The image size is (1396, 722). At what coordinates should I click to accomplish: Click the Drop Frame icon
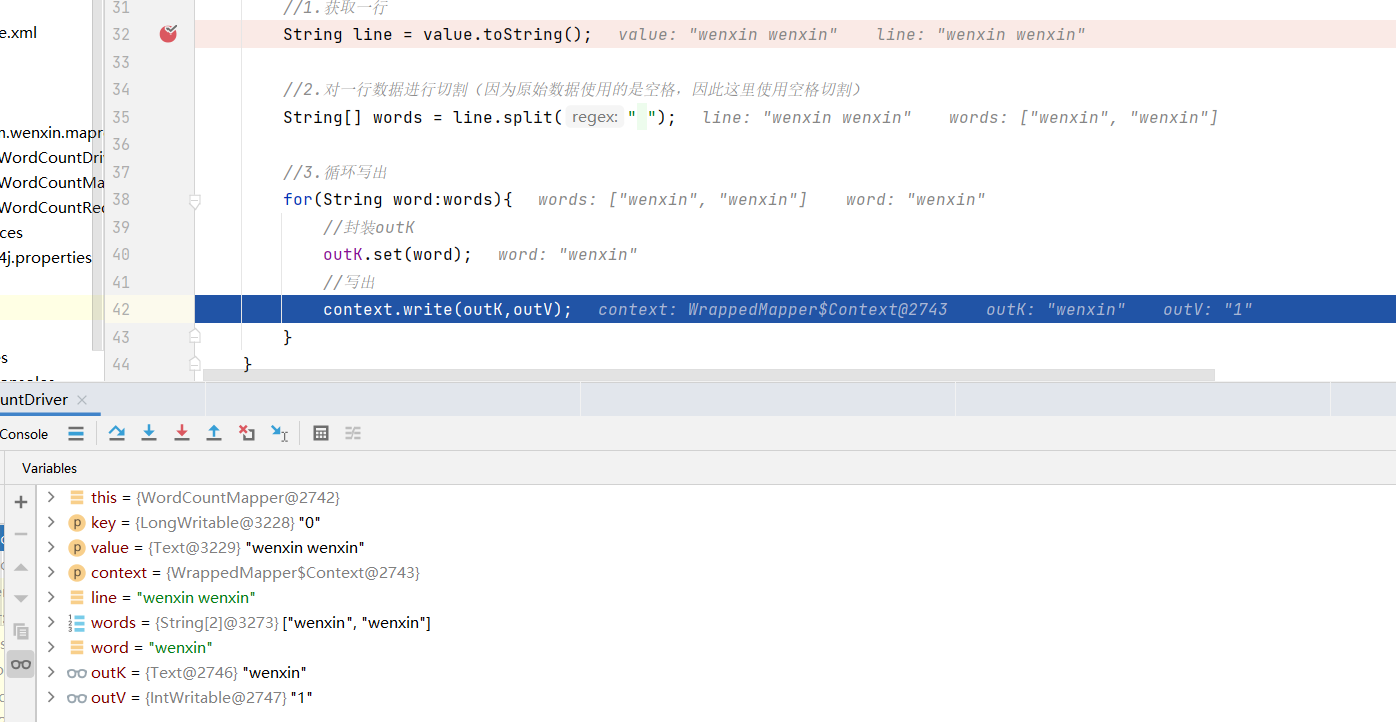coord(247,433)
